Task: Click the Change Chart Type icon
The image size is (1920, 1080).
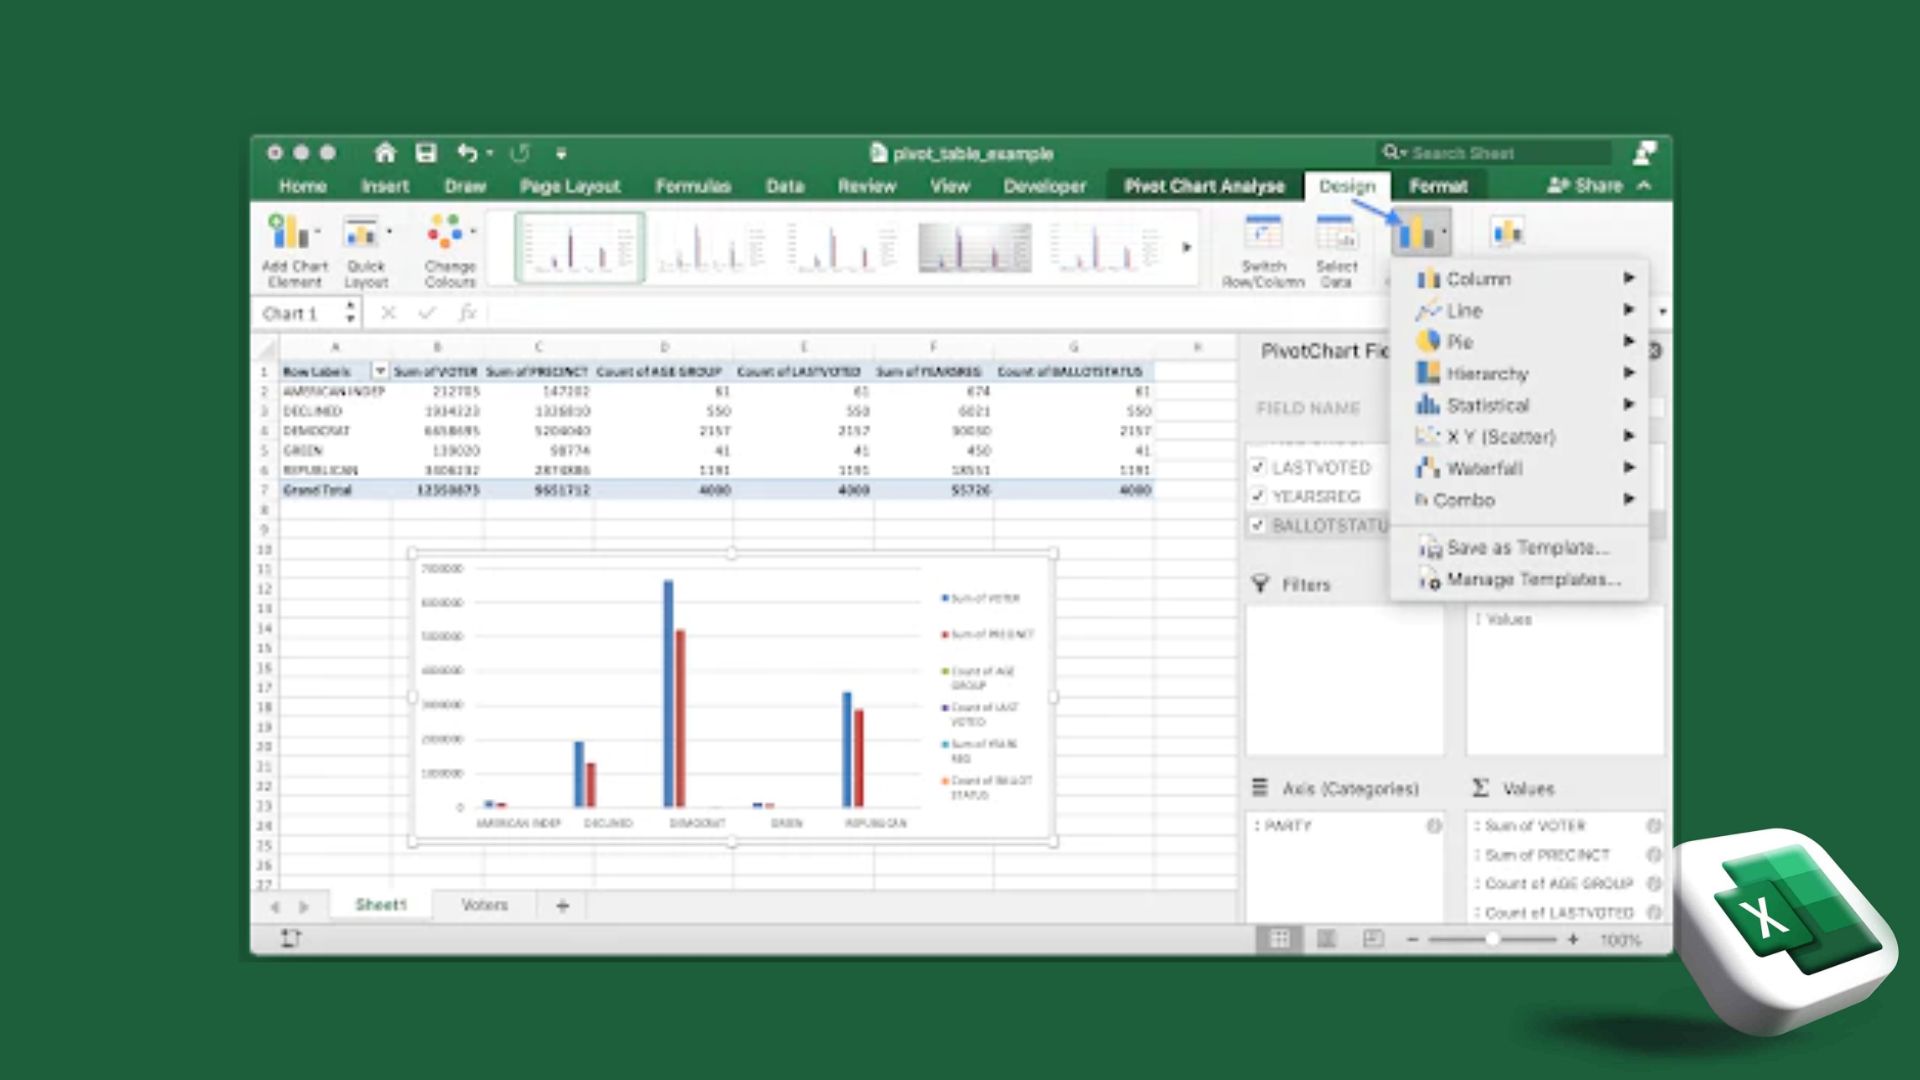Action: click(x=1420, y=234)
